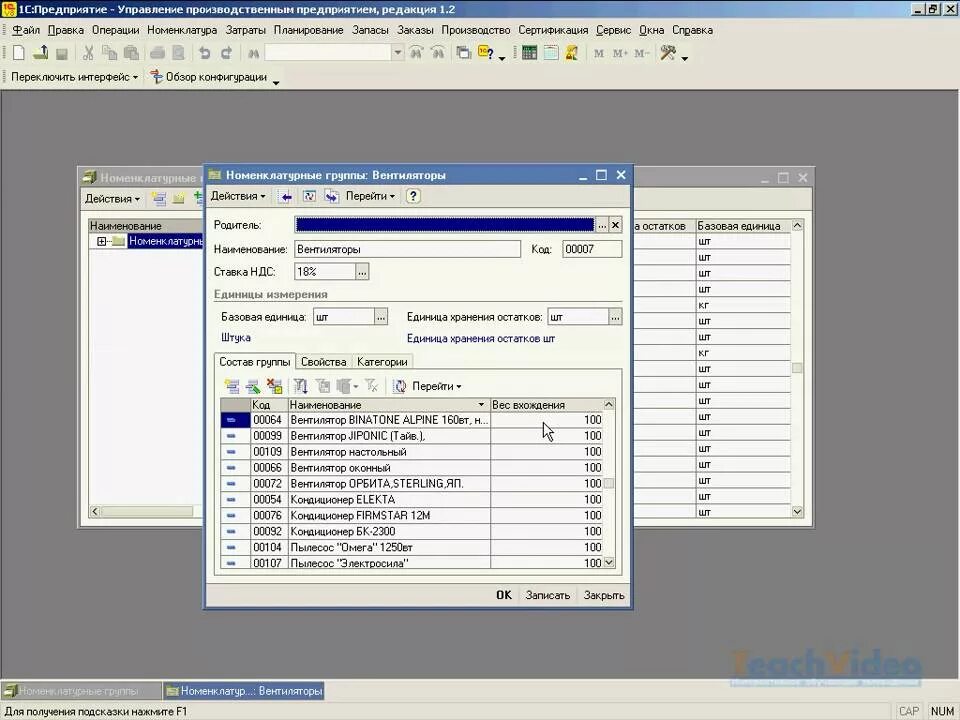Click the Вес вхождения column header
The image size is (960, 720).
click(547, 405)
